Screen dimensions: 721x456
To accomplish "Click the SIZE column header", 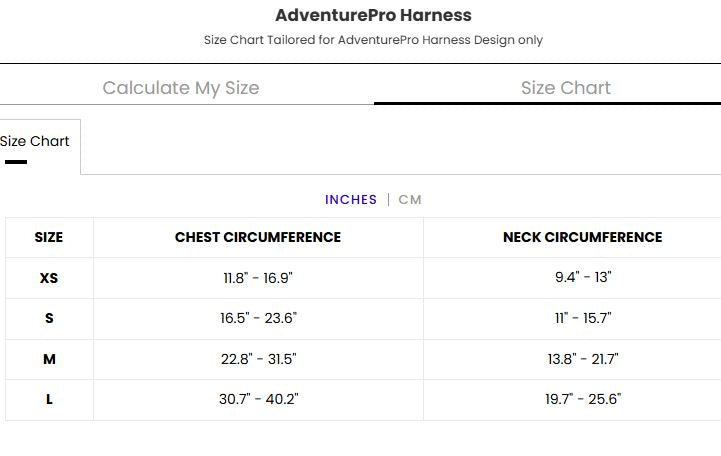I will tap(49, 238).
